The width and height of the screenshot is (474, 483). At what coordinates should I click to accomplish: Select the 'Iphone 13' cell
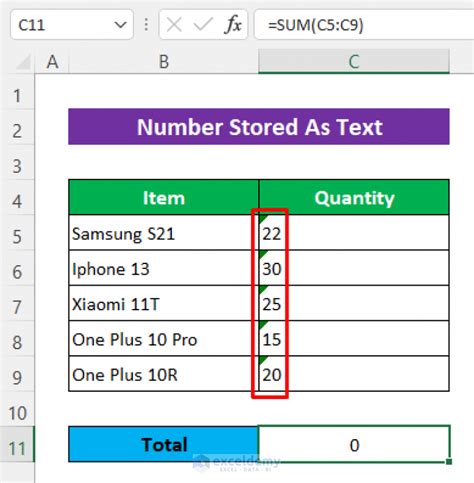[164, 268]
